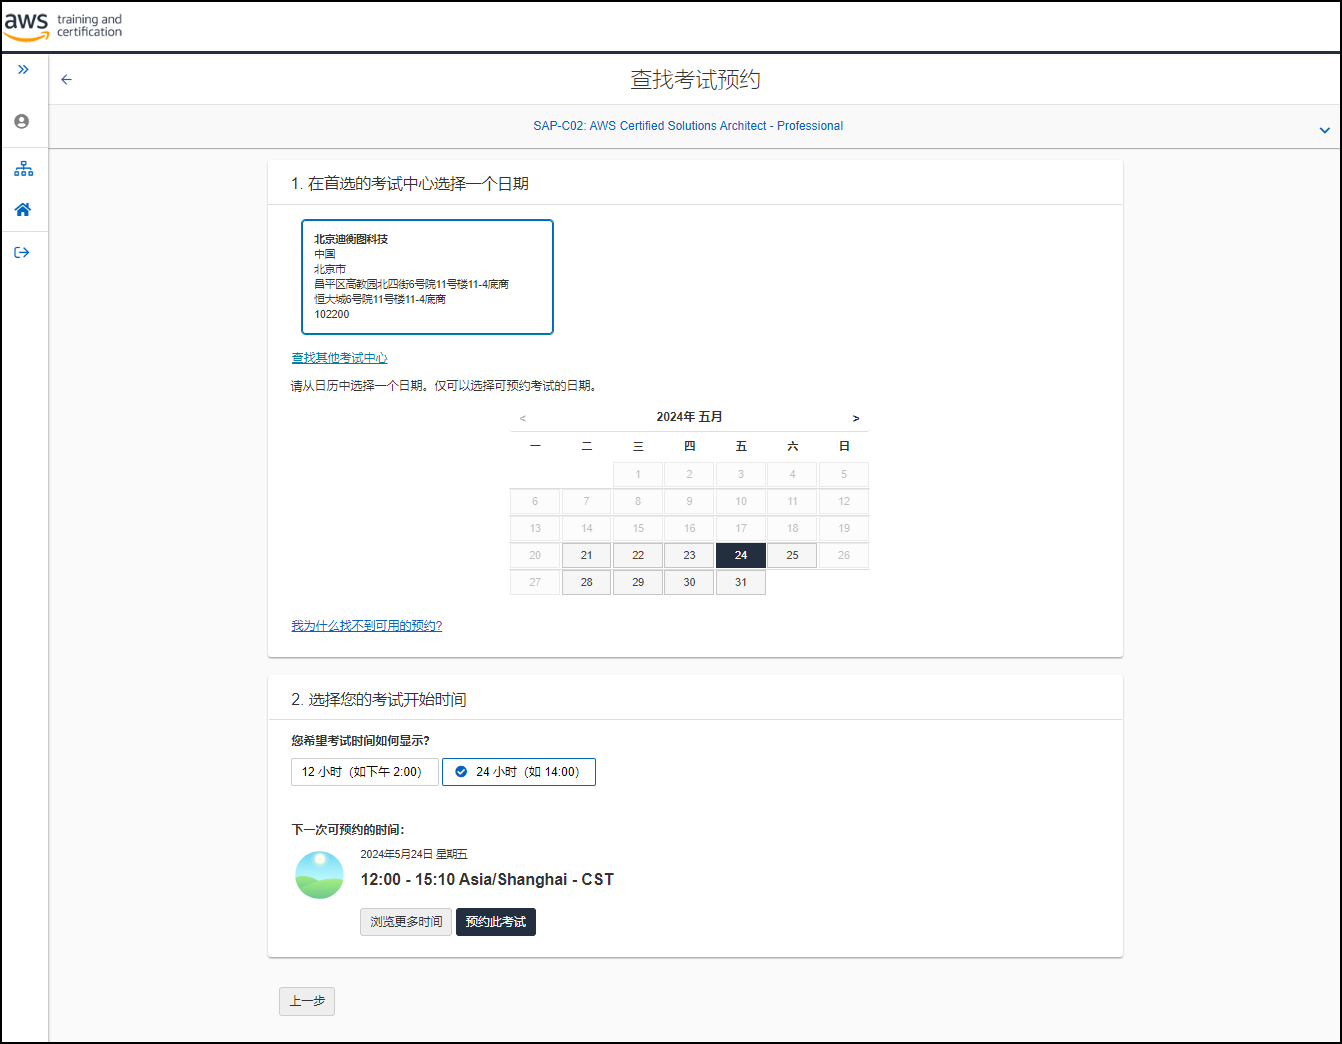This screenshot has width=1342, height=1044.
Task: Open the organization hierarchy icon in sidebar
Action: 23,168
